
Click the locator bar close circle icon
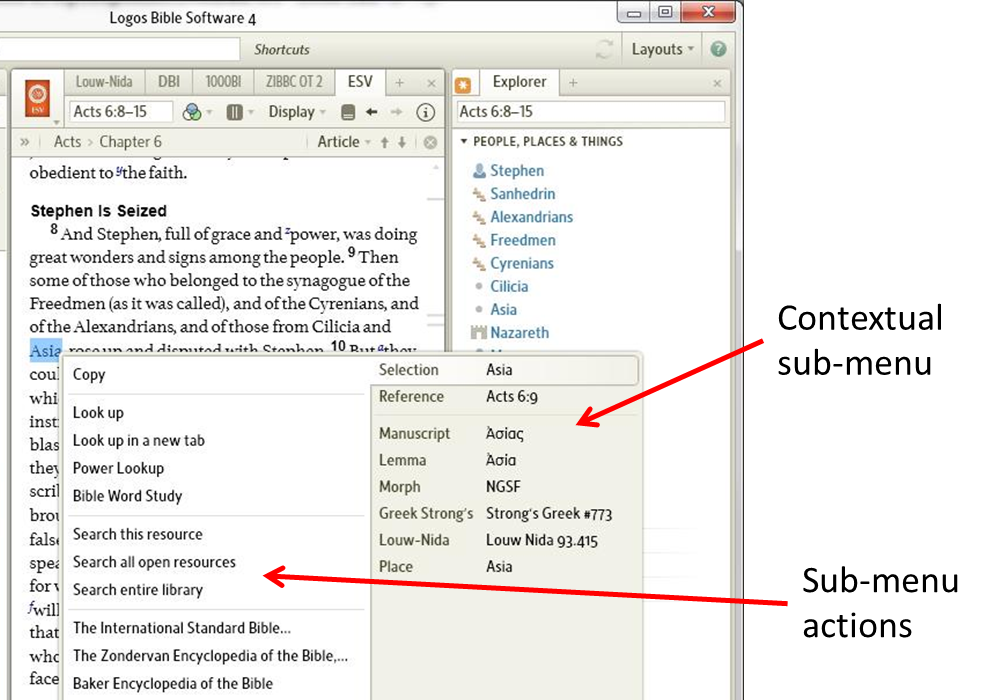431,142
